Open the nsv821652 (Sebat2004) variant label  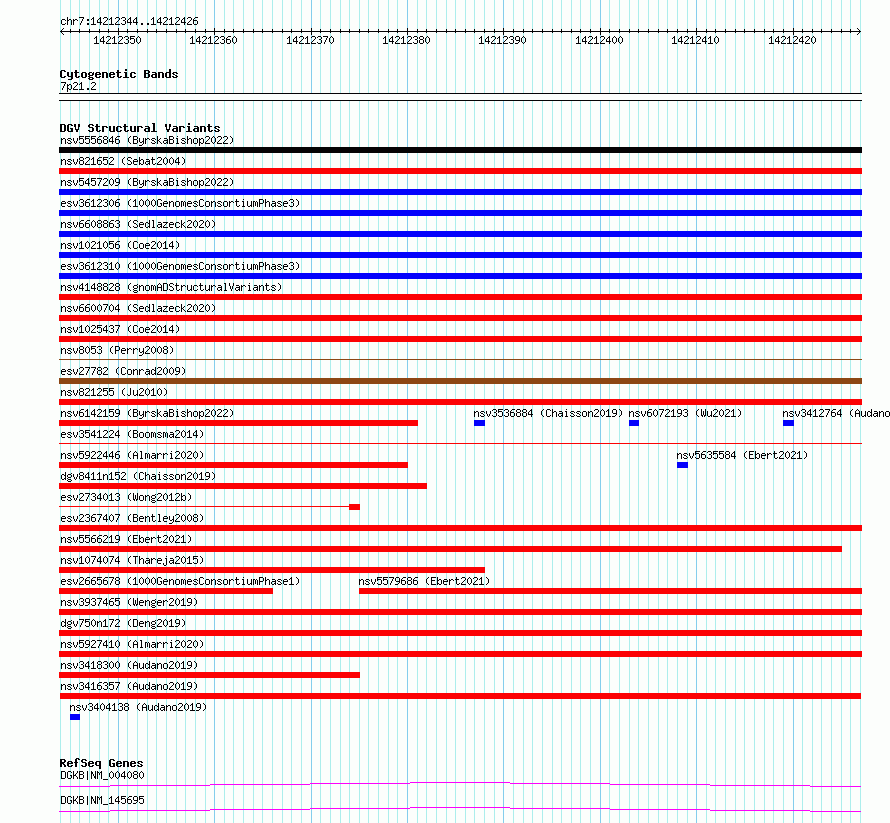click(x=123, y=161)
